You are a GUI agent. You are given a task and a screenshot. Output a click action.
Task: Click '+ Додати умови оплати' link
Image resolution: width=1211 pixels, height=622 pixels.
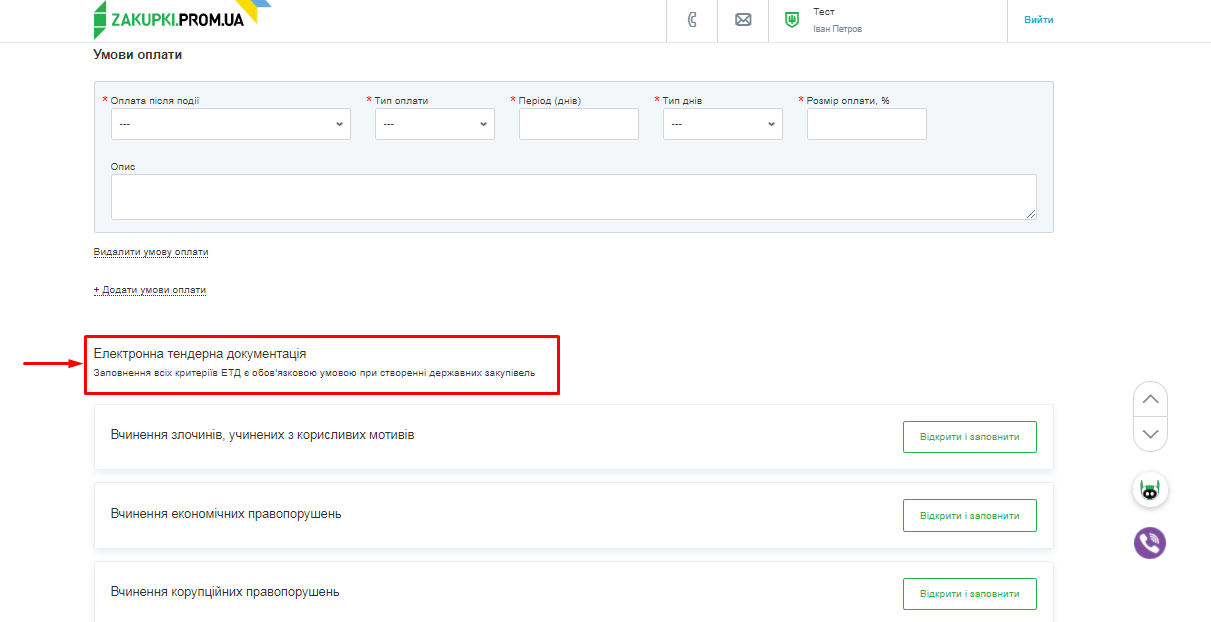click(x=150, y=290)
